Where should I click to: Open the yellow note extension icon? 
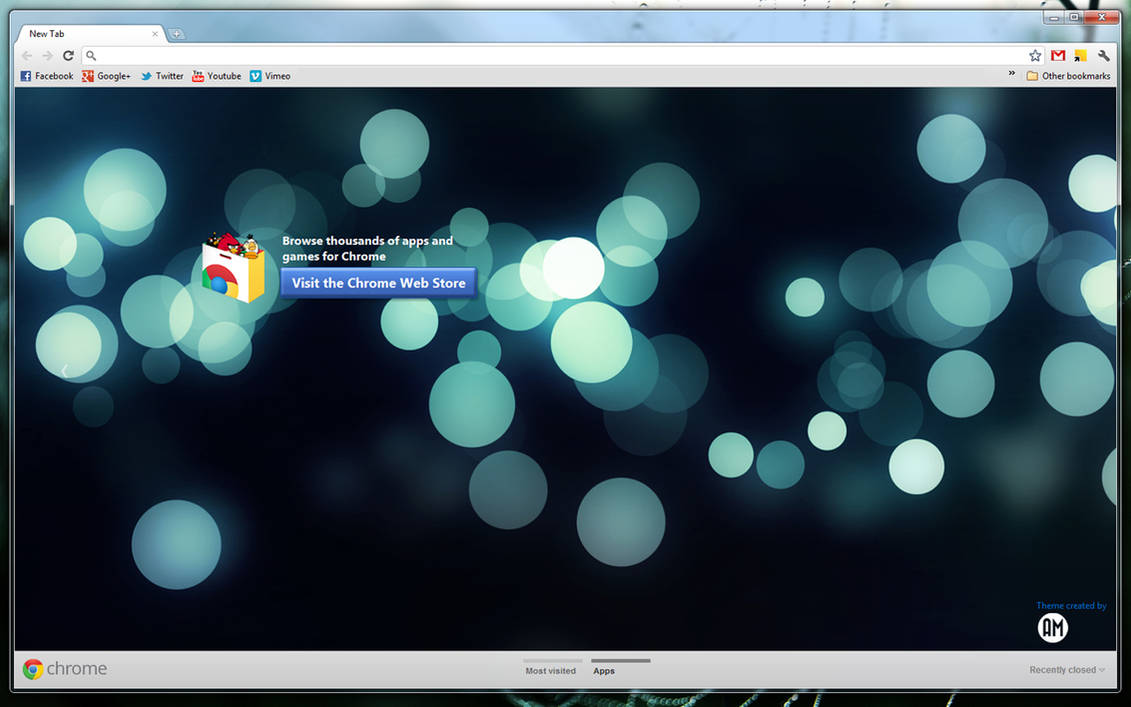[x=1081, y=56]
